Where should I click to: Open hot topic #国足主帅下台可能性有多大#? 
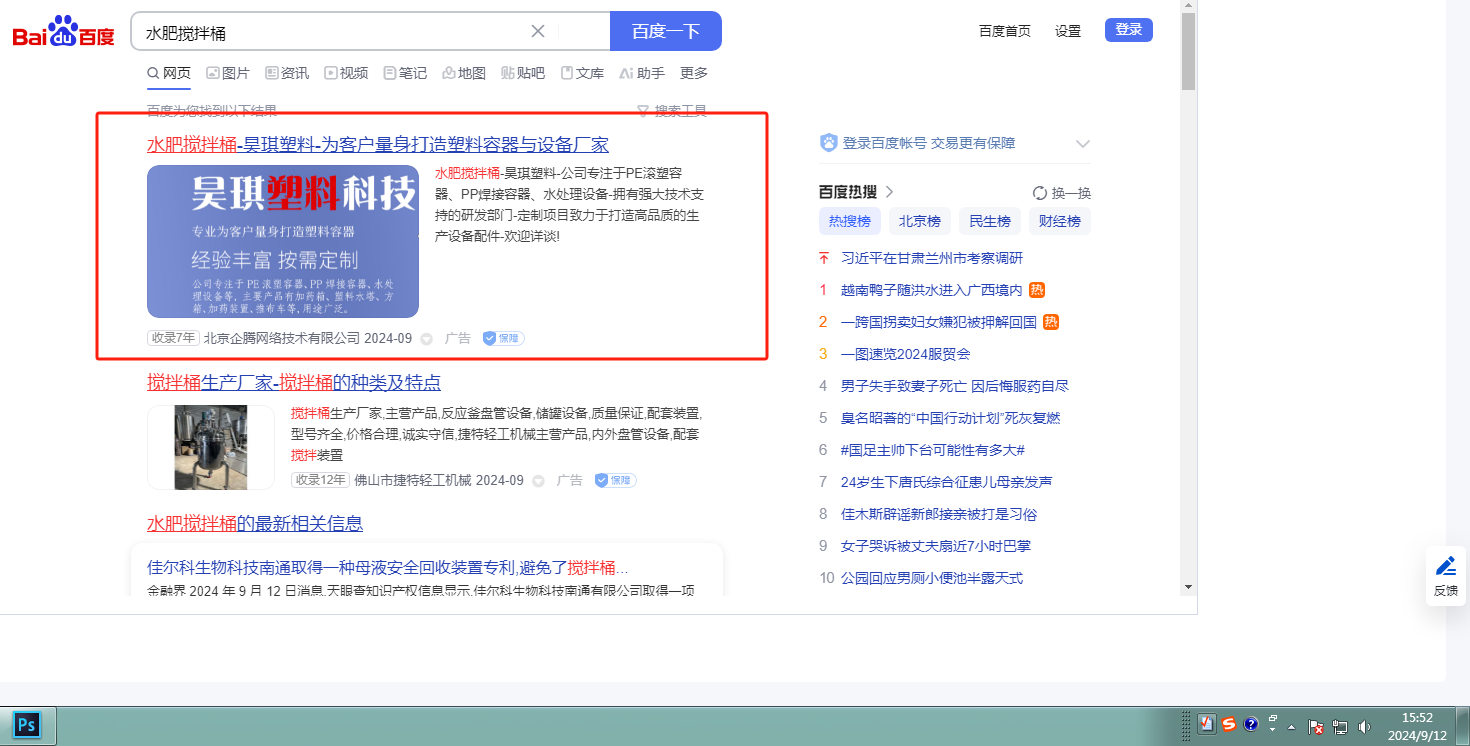tap(933, 450)
